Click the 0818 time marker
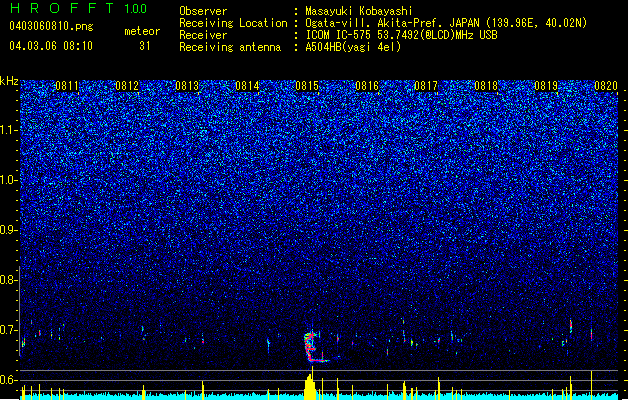Screen dimensions: 629x400 pos(486,86)
